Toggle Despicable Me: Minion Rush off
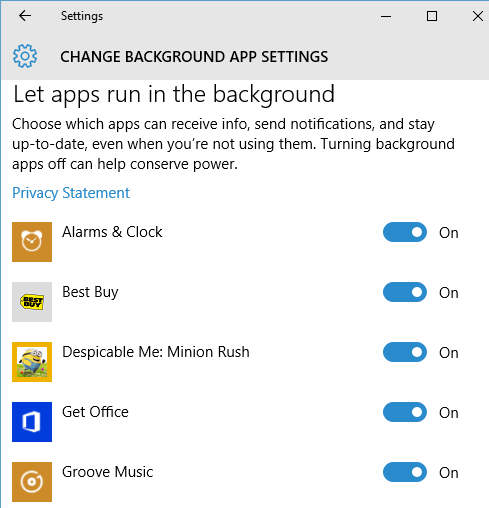Image resolution: width=489 pixels, height=508 pixels. [x=405, y=352]
